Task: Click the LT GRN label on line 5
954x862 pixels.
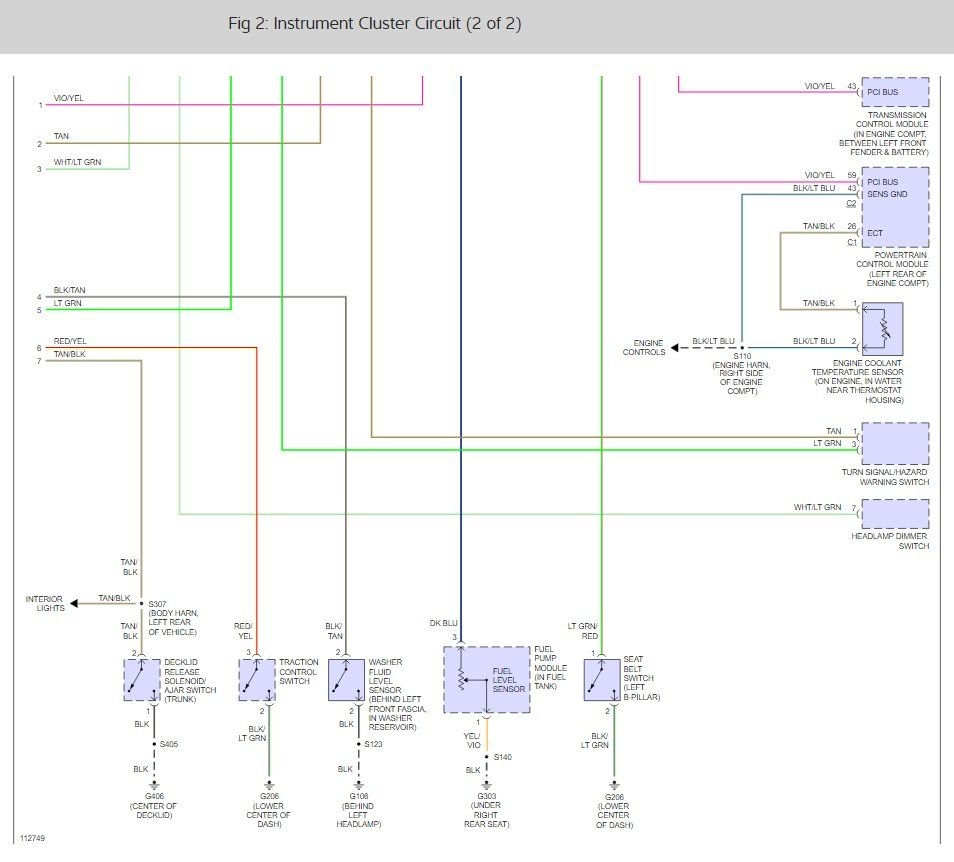Action: [x=68, y=303]
